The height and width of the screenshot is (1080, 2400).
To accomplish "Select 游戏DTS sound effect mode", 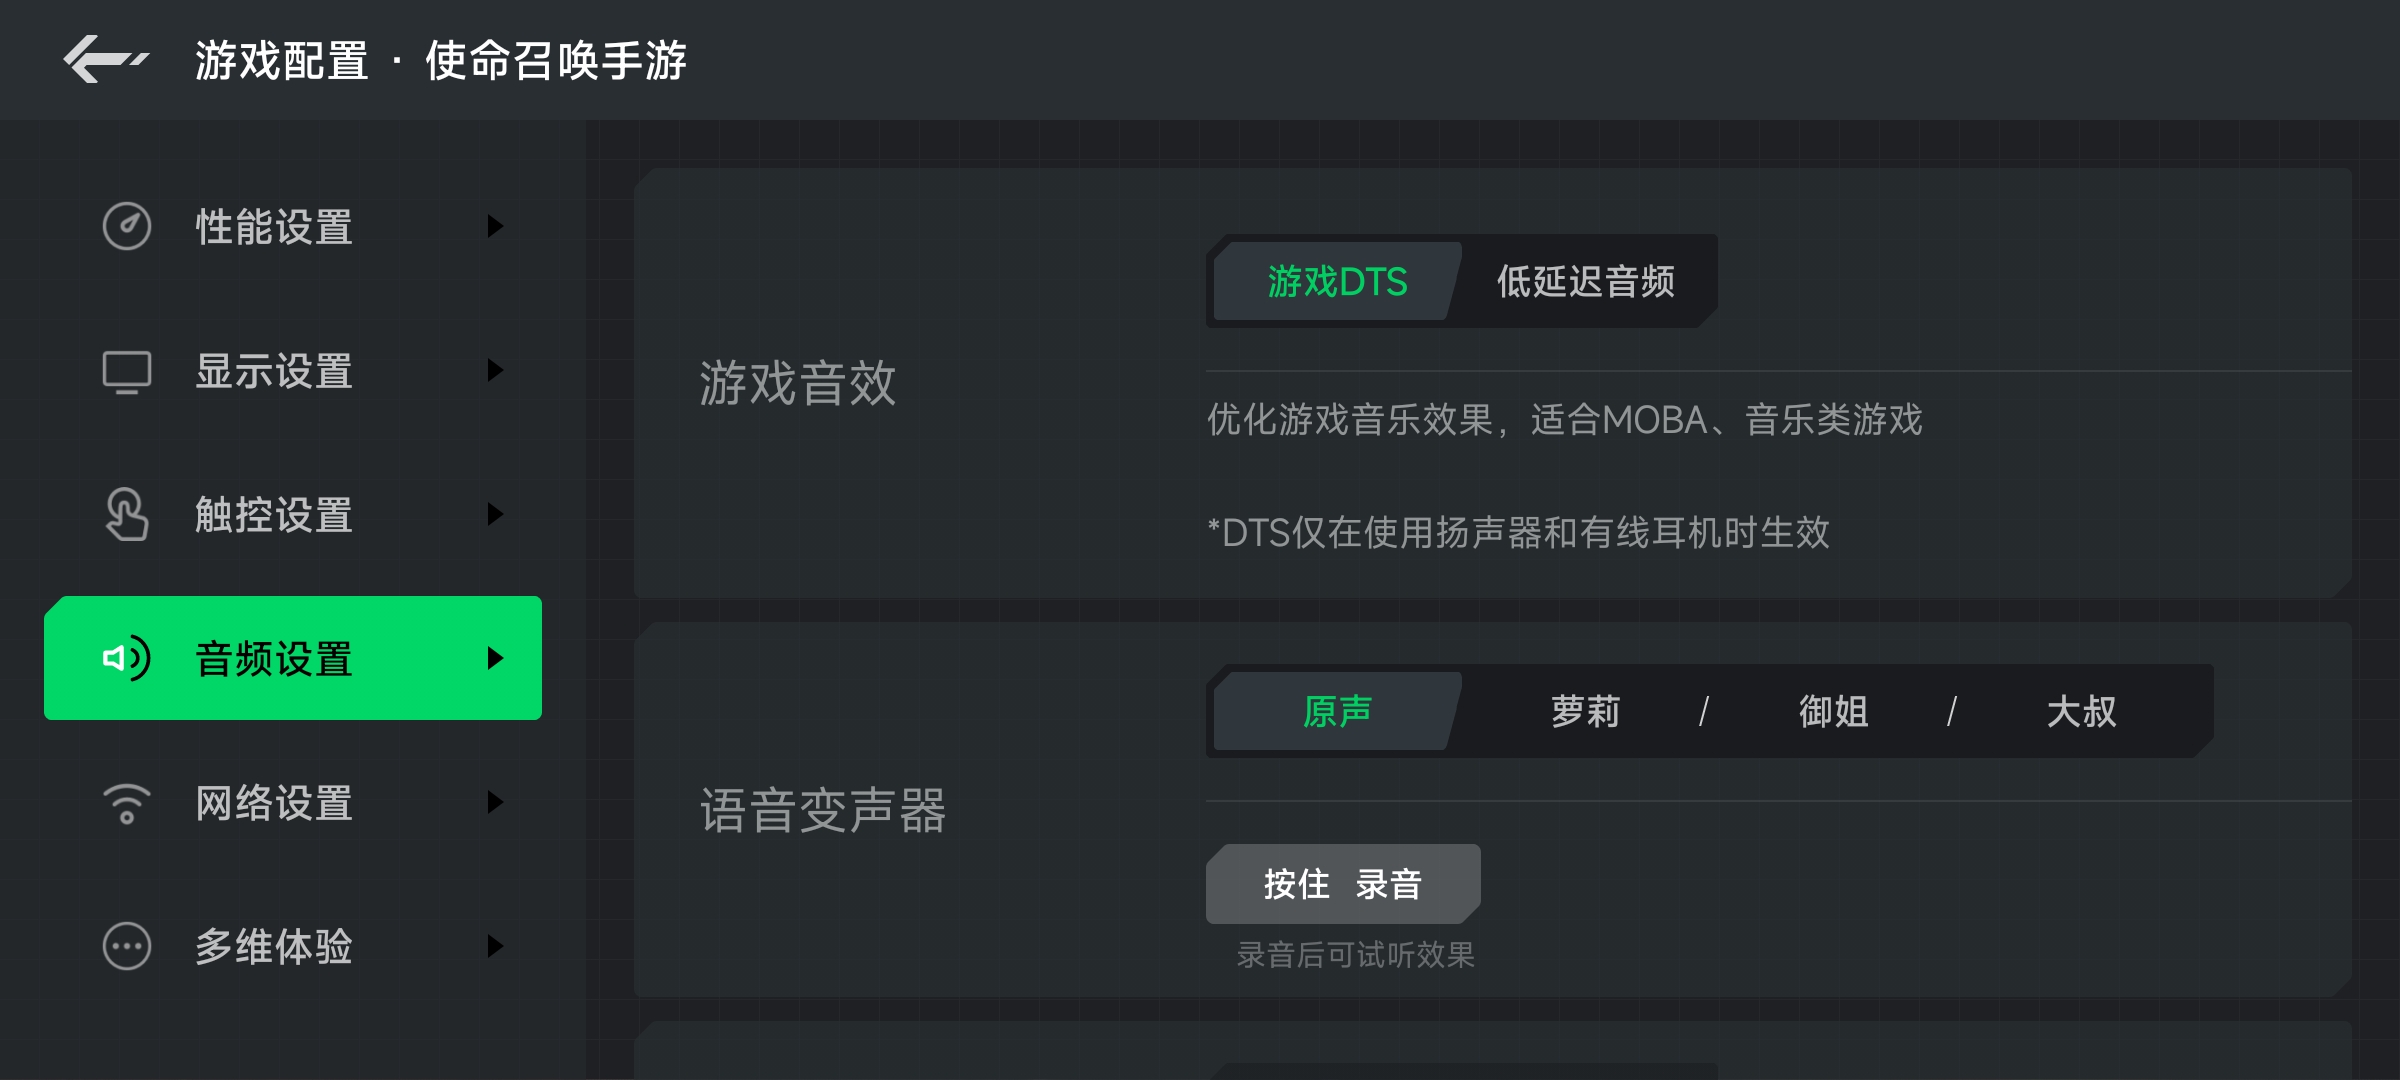I will (1337, 281).
